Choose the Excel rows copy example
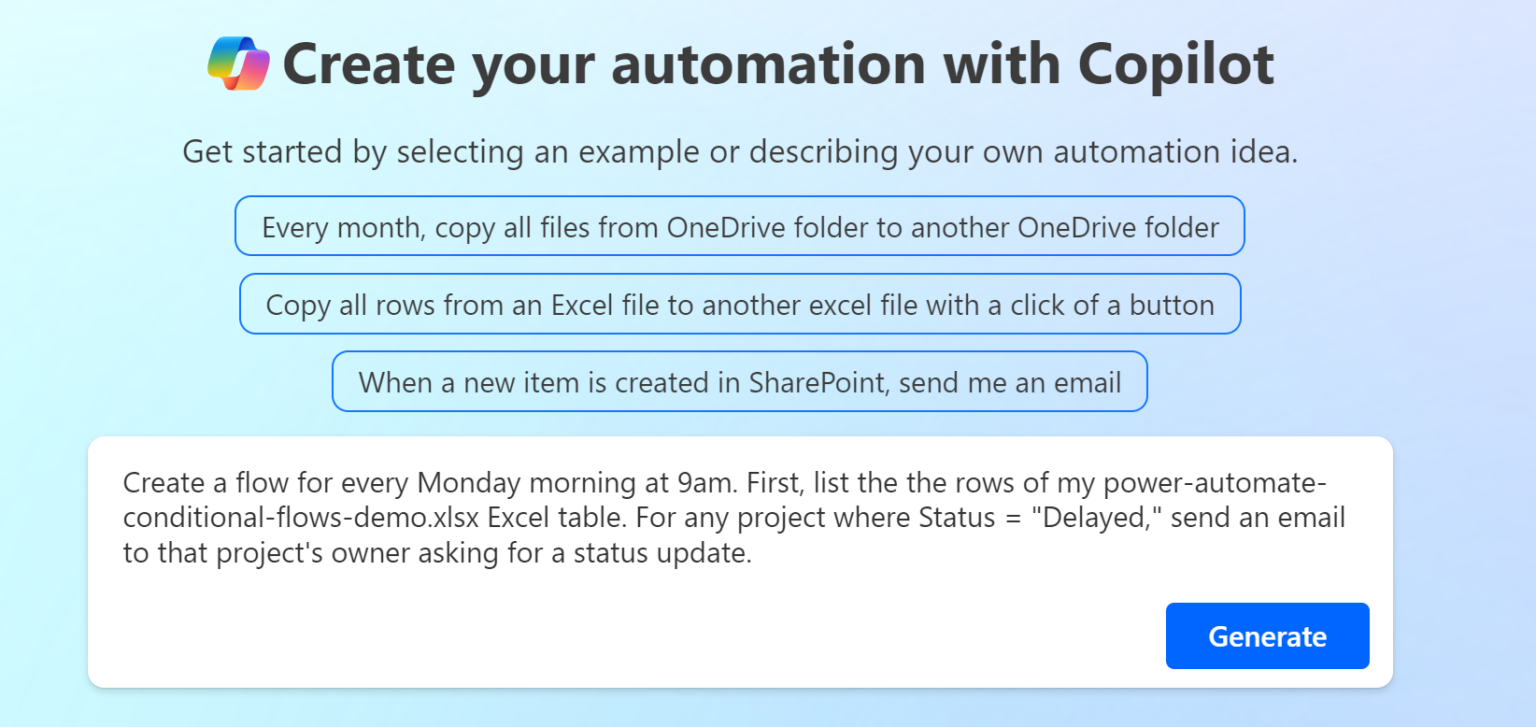 point(740,304)
